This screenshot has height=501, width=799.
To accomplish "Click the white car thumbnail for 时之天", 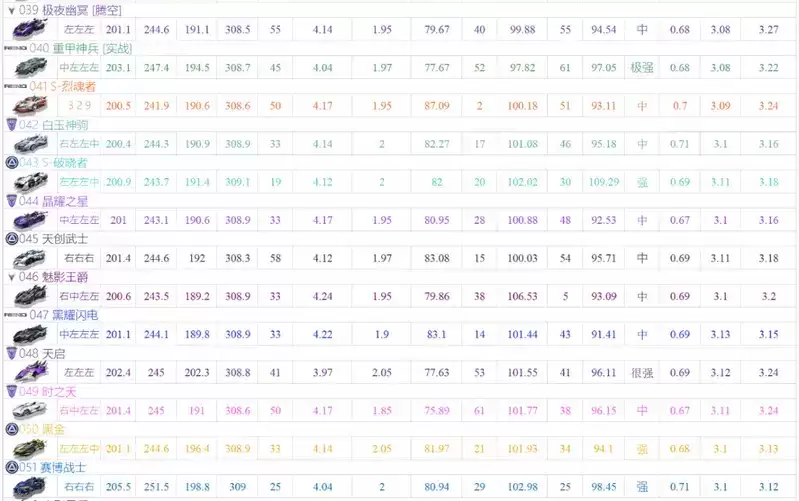I will (24, 410).
